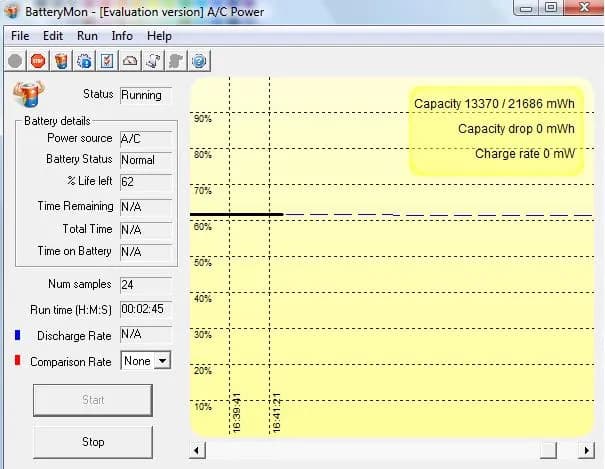Screen dimensions: 605x469
Task: Click the gauge meter toolbar icon
Action: tap(130, 61)
